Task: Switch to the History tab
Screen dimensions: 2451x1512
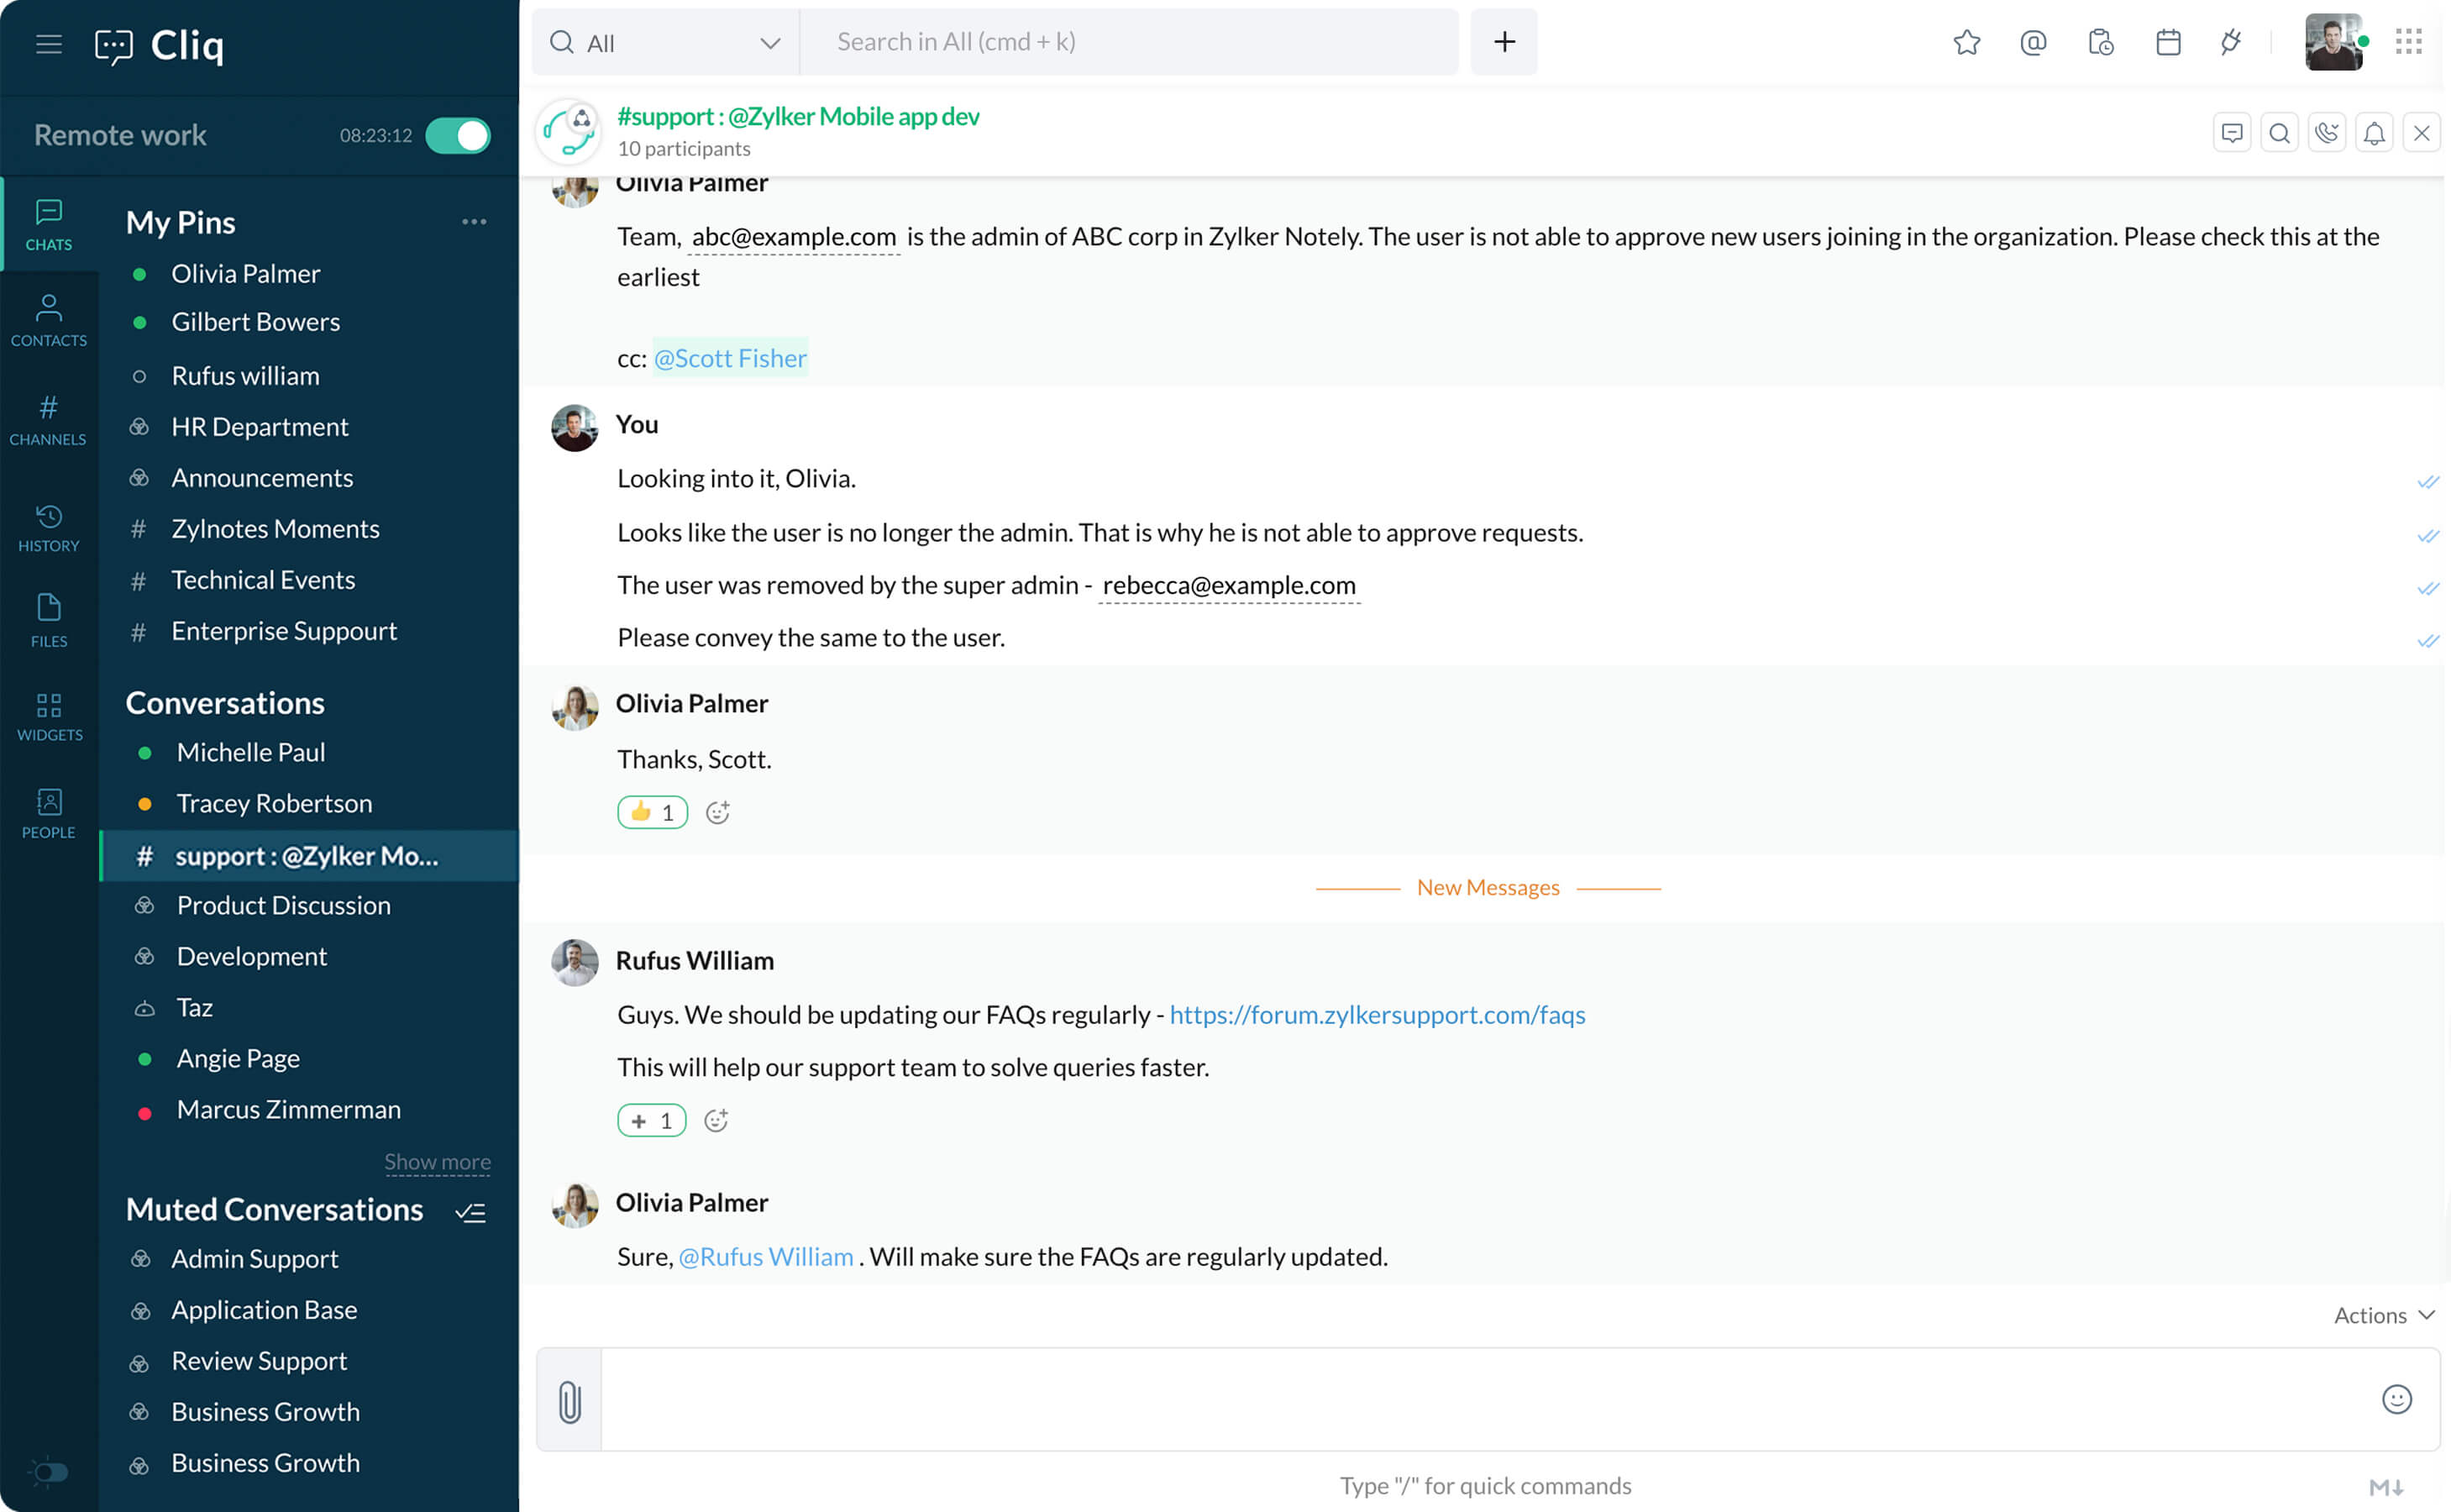Action: click(49, 528)
